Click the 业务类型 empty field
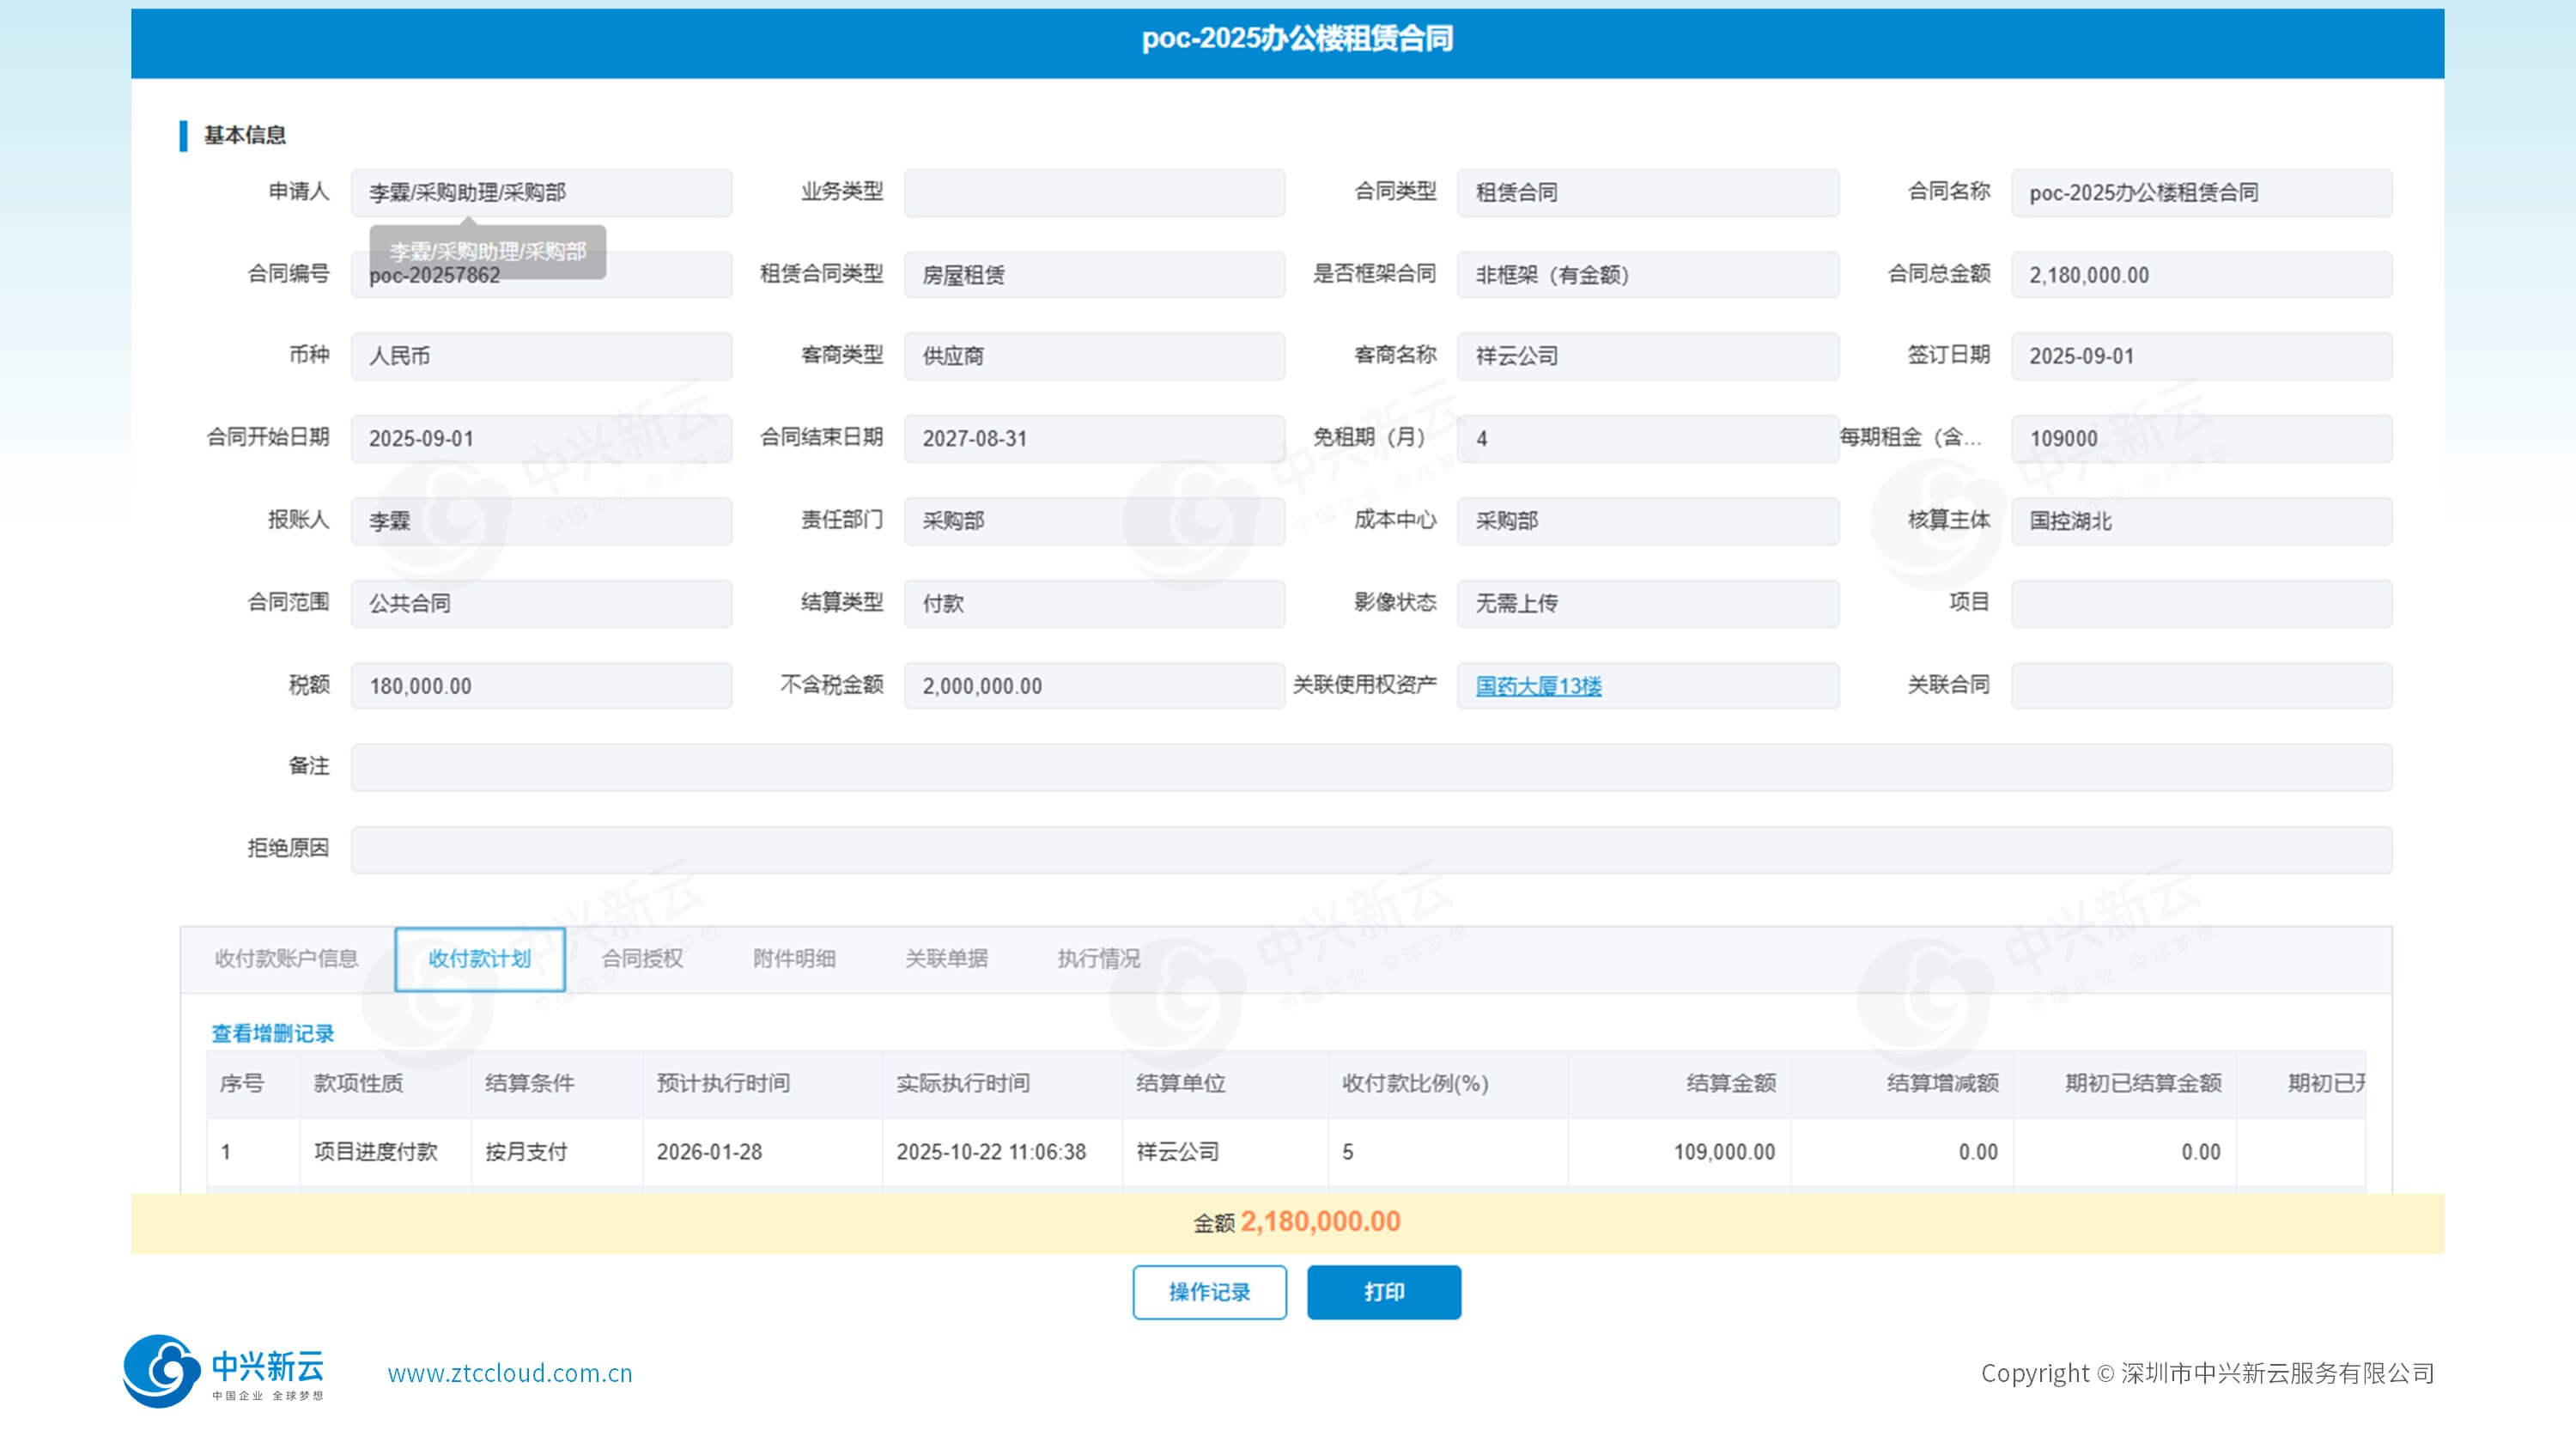This screenshot has height=1449, width=2576. [1094, 192]
